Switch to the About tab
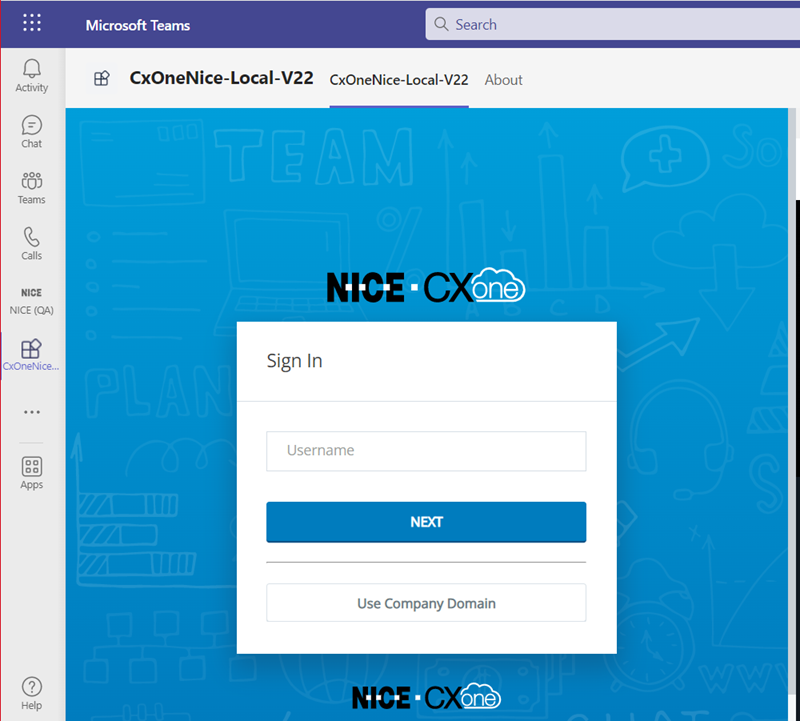 coord(504,80)
